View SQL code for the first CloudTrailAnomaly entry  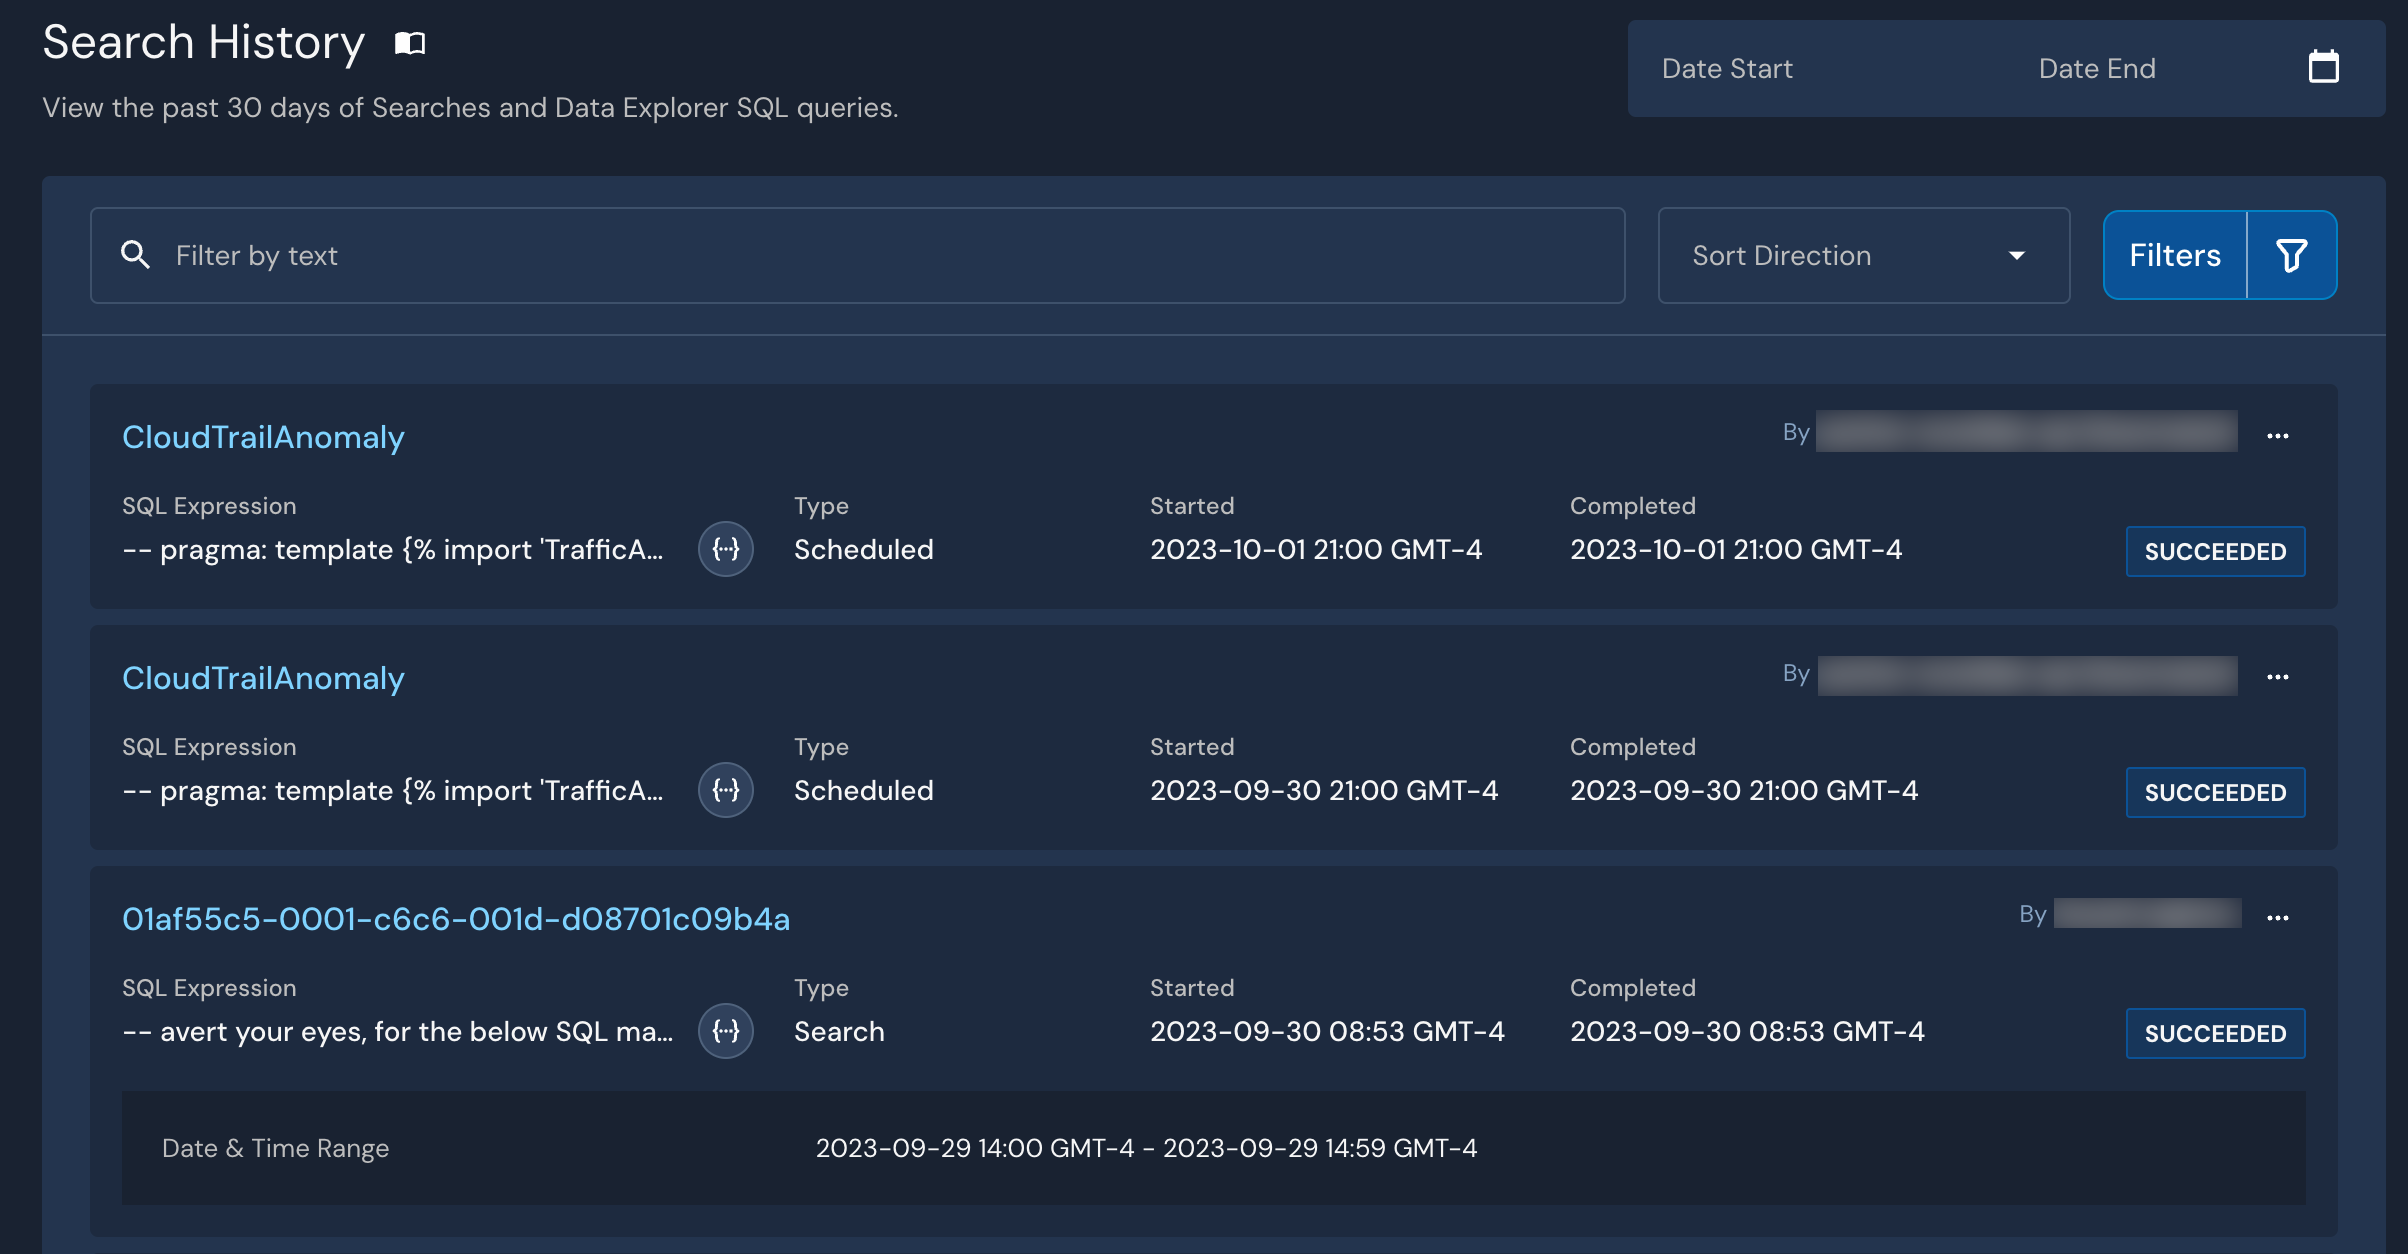coord(725,549)
